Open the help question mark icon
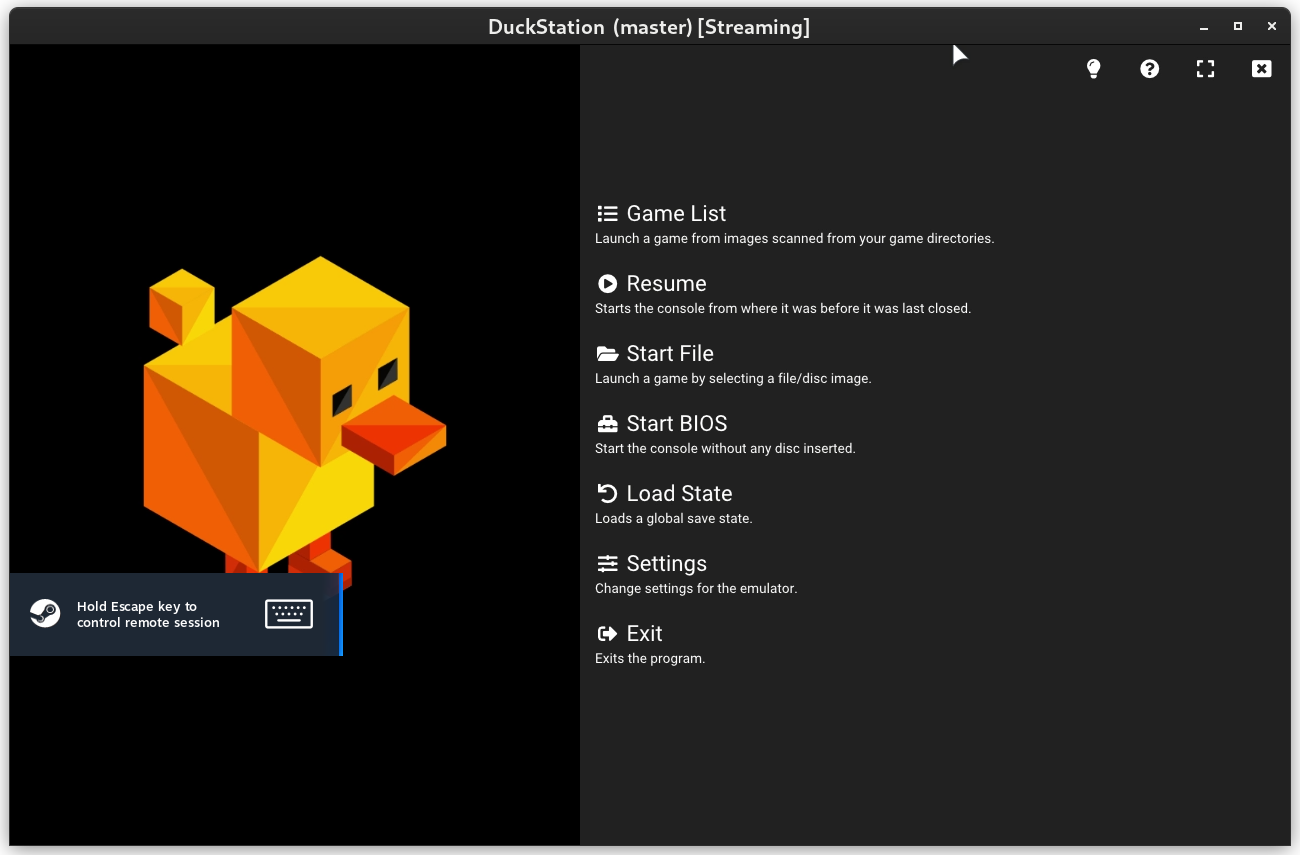Screen dimensions: 1300x855 1149,68
